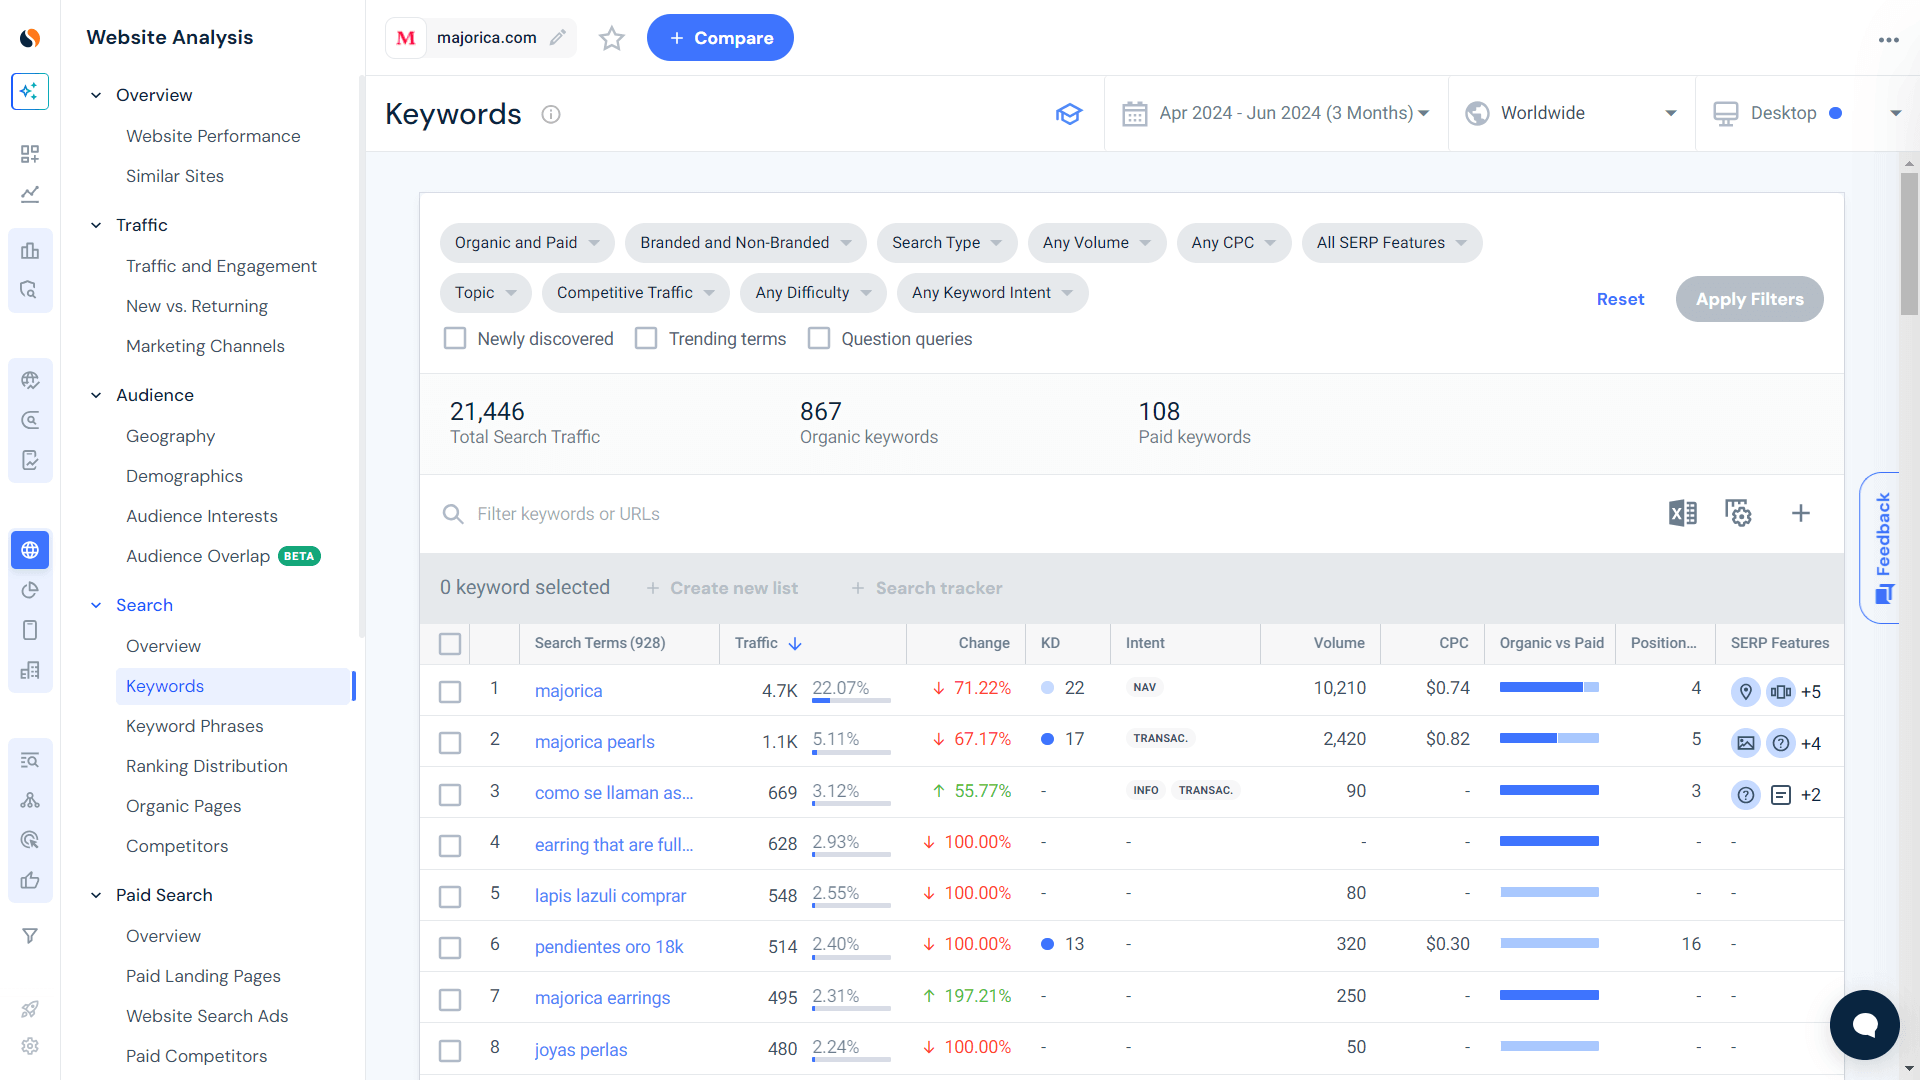Open Organic Pages in sidebar

184,806
